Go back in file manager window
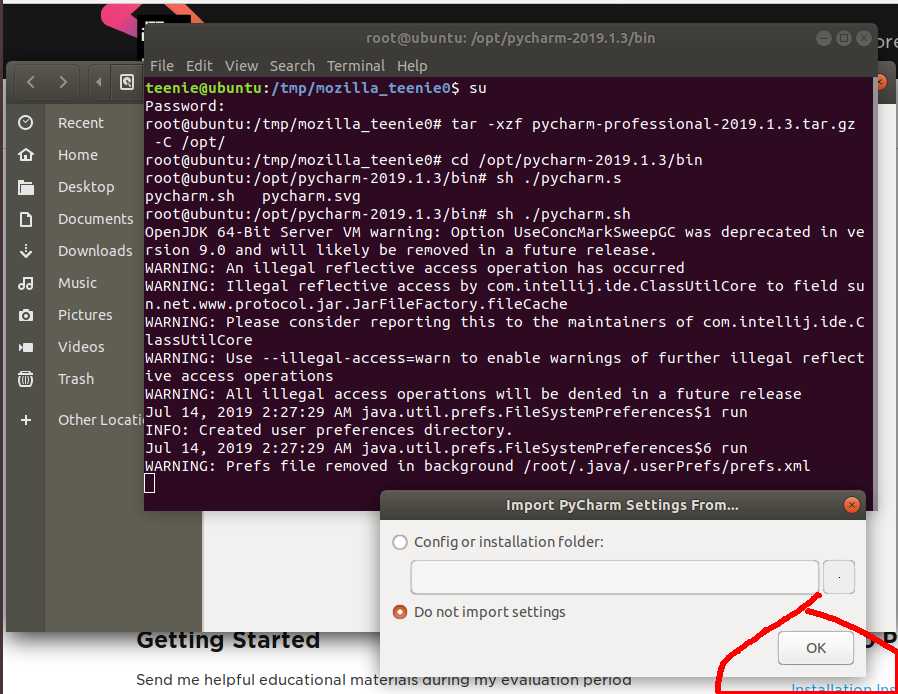898x694 pixels. click(31, 82)
